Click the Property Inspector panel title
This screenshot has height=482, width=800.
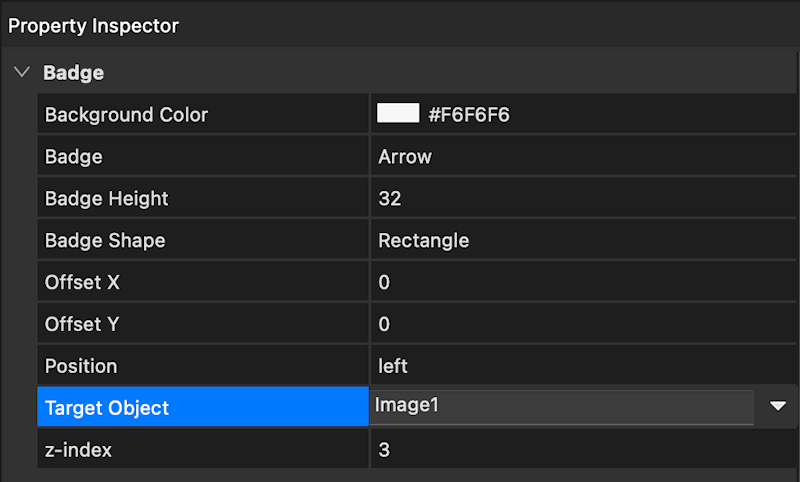coord(93,26)
